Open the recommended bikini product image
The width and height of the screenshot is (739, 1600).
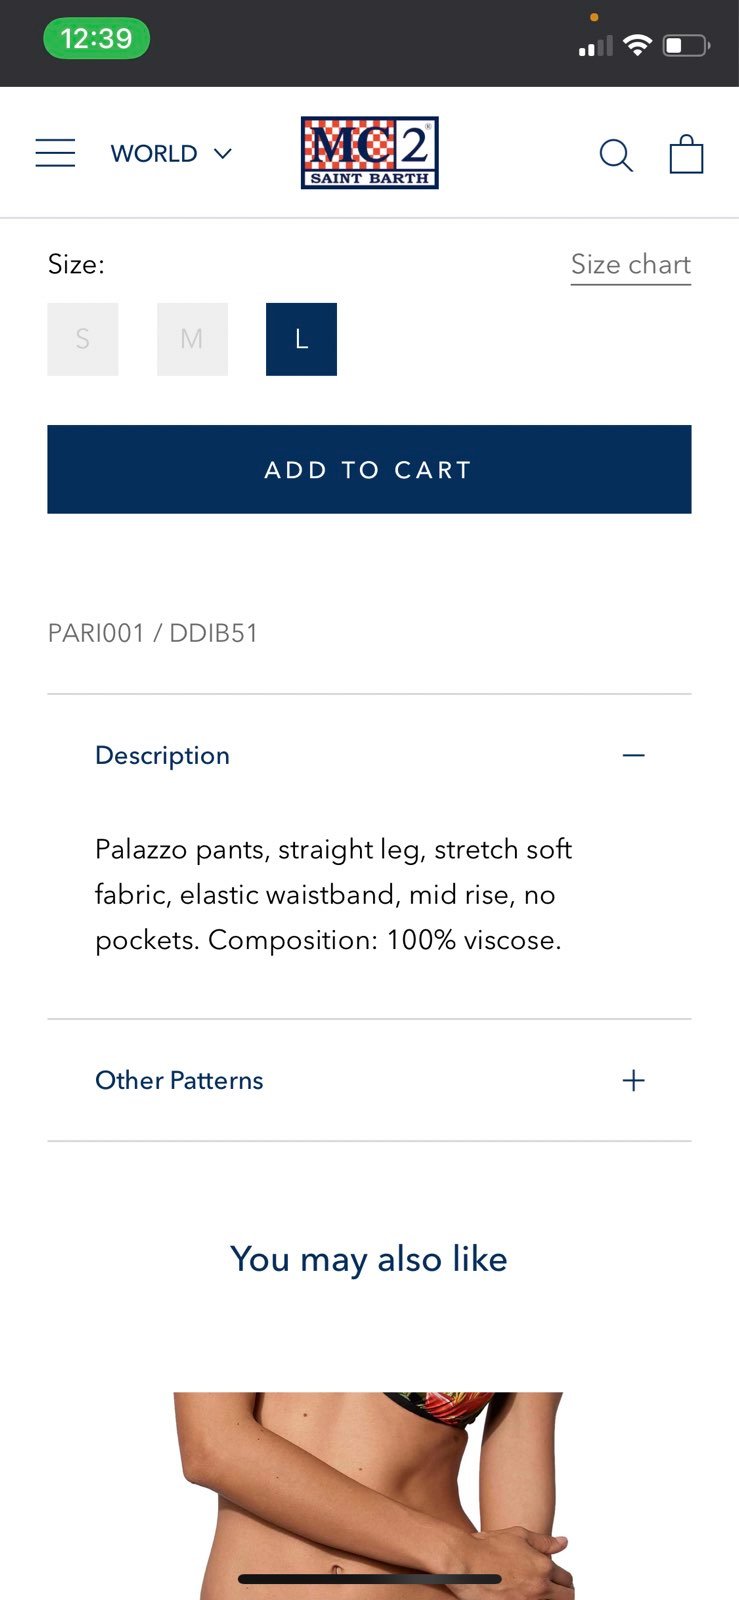coord(369,1495)
